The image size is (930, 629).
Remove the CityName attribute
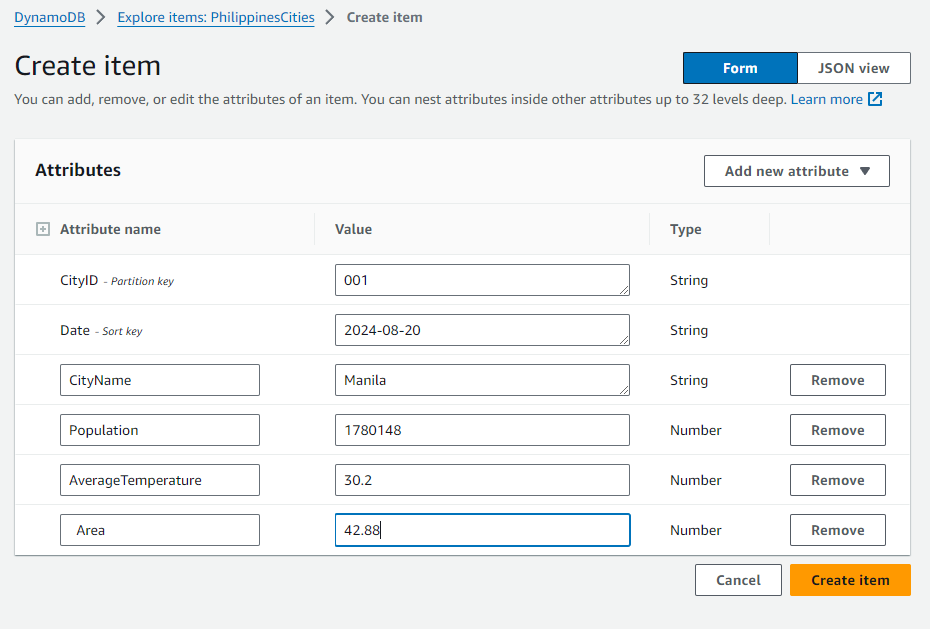[837, 380]
